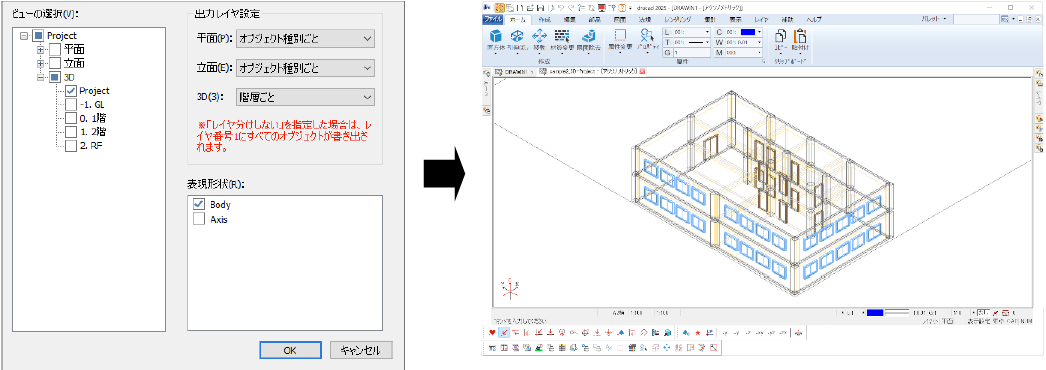
Task: Open the 平面(P) output layer dropdown
Action: tap(306, 39)
